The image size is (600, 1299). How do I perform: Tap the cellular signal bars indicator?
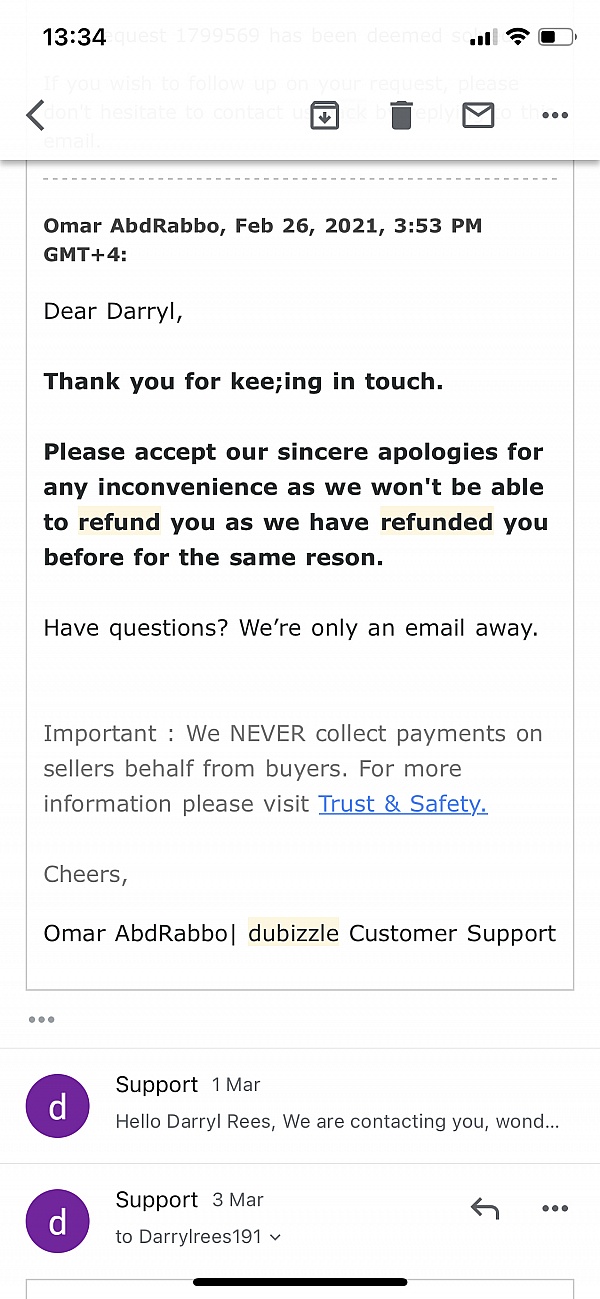483,34
